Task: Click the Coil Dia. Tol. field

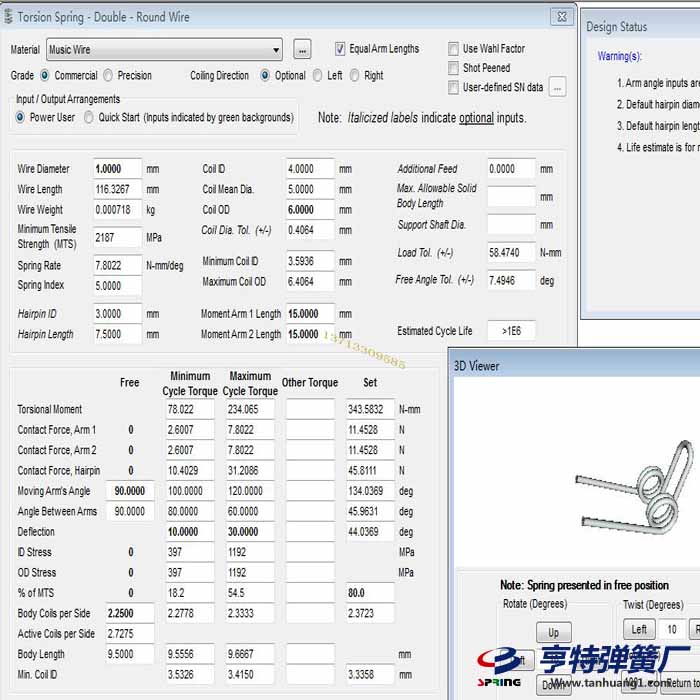Action: point(310,230)
